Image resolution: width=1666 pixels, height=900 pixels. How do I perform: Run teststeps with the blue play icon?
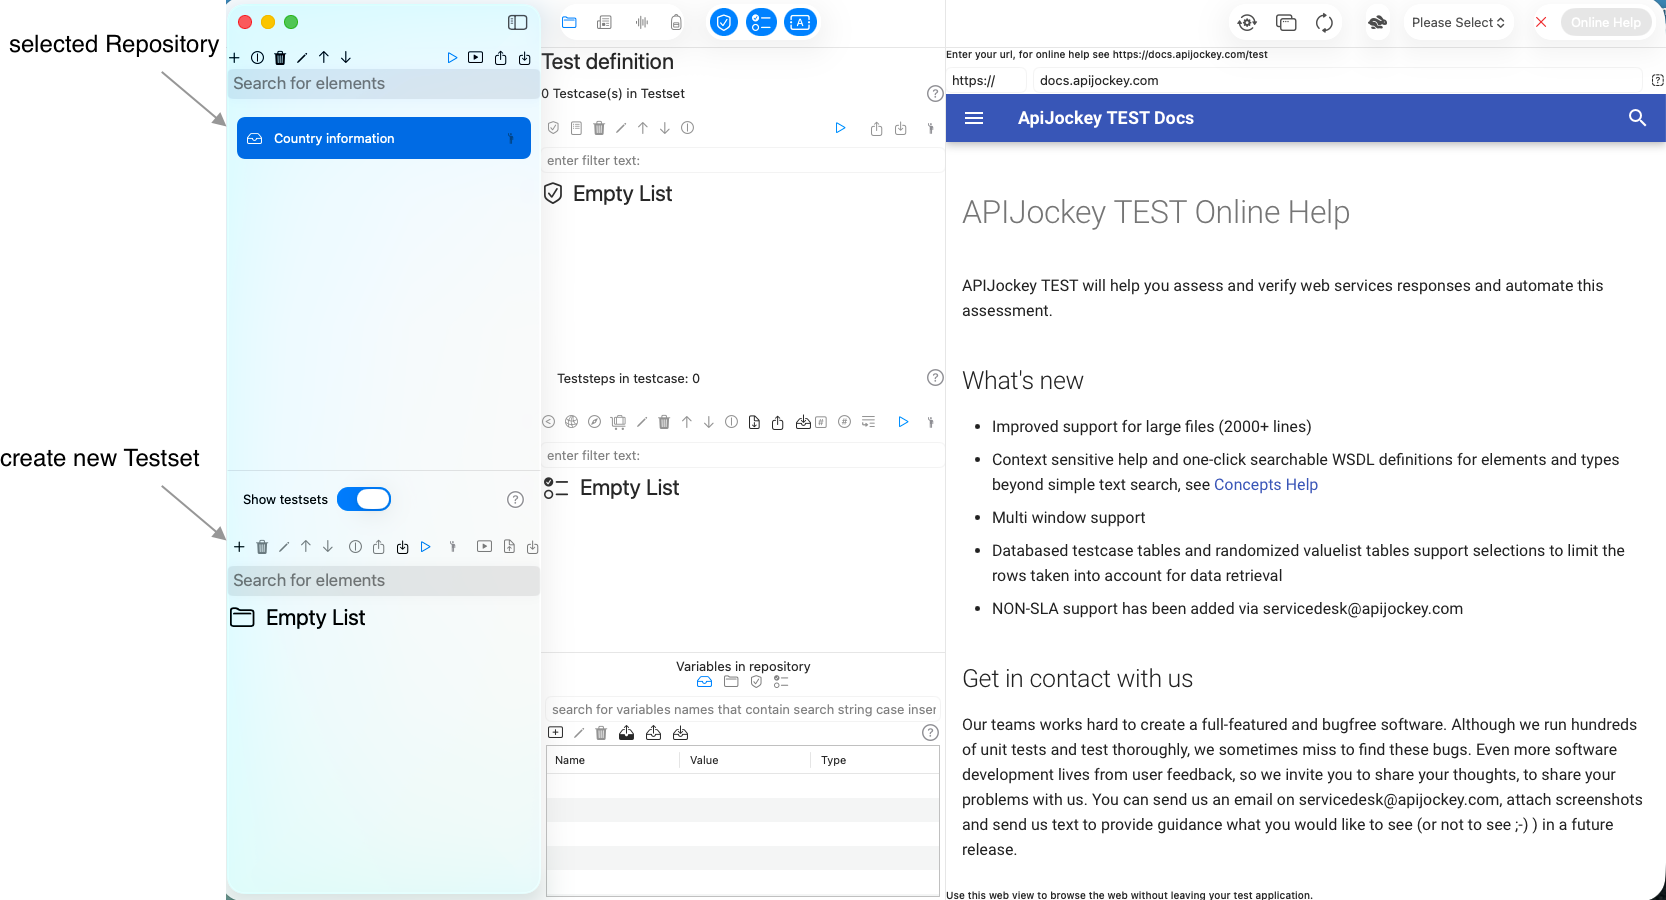pos(903,422)
